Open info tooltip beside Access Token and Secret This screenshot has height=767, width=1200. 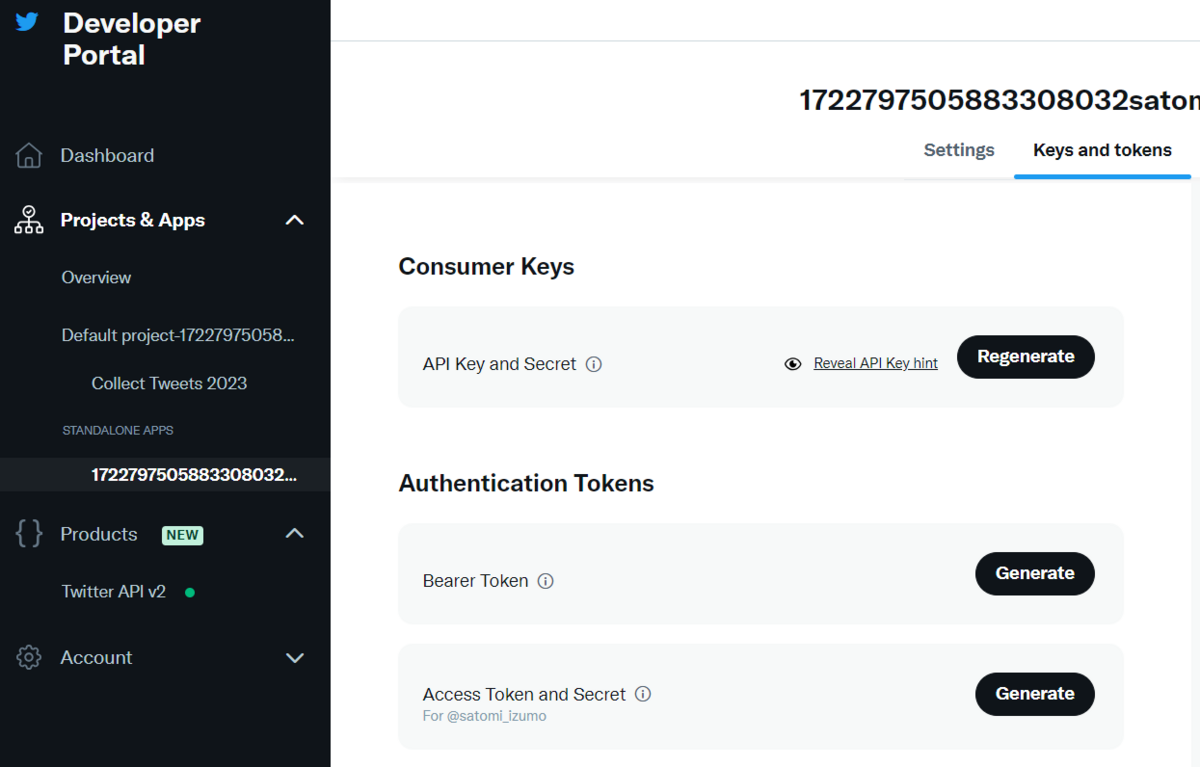point(643,694)
